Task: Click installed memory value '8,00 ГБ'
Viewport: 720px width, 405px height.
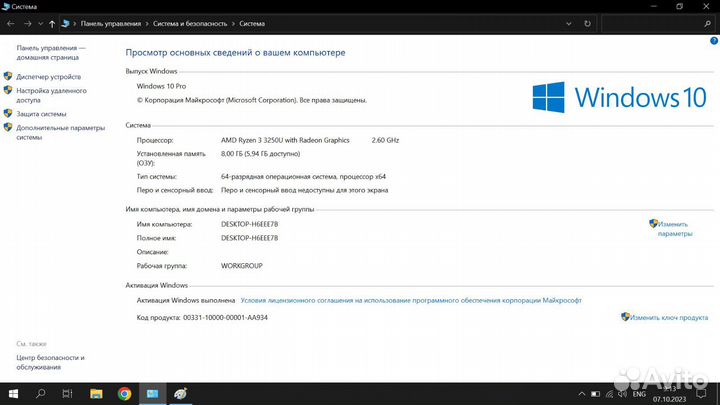Action: tap(260, 154)
